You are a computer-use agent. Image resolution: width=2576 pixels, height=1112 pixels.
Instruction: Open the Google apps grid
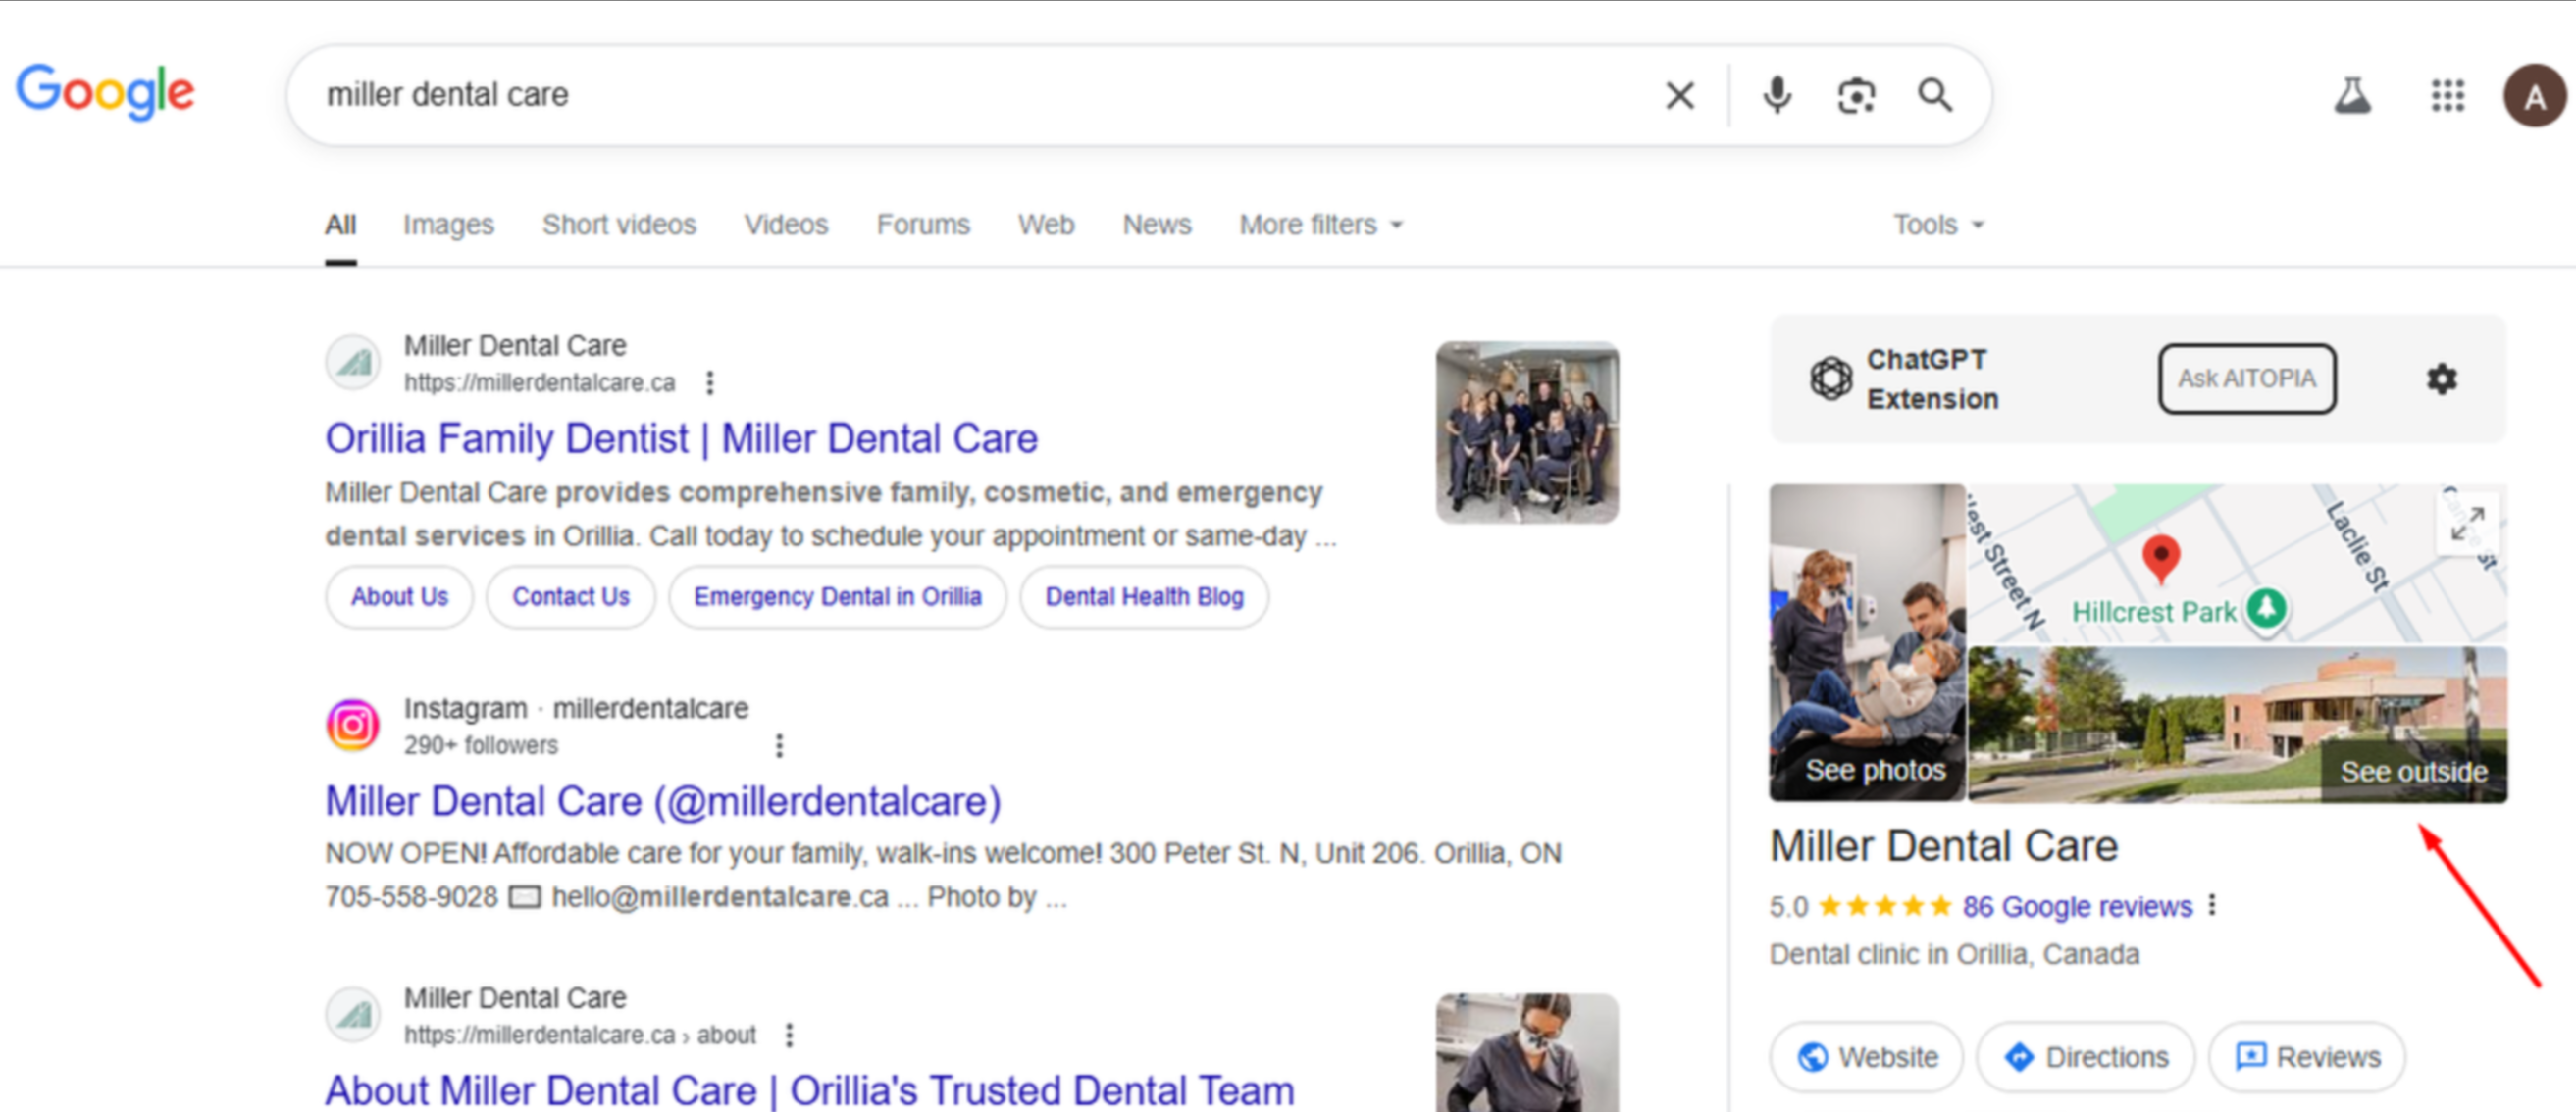[x=2447, y=95]
